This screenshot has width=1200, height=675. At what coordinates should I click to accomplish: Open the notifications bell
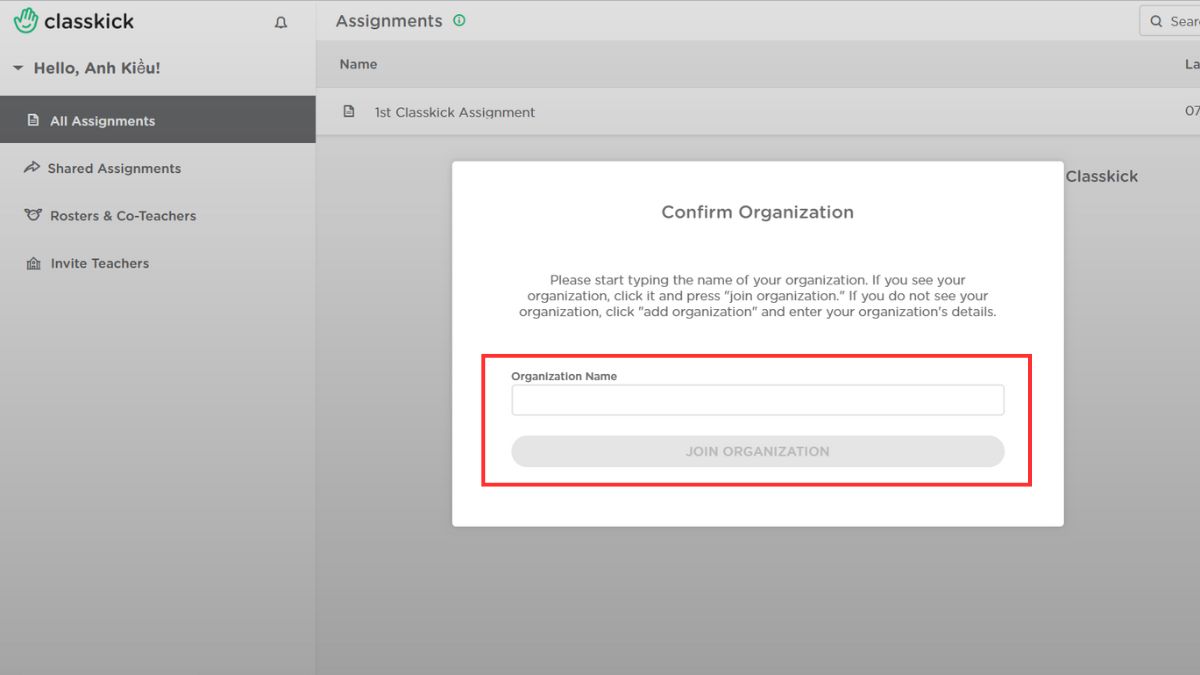pos(281,22)
